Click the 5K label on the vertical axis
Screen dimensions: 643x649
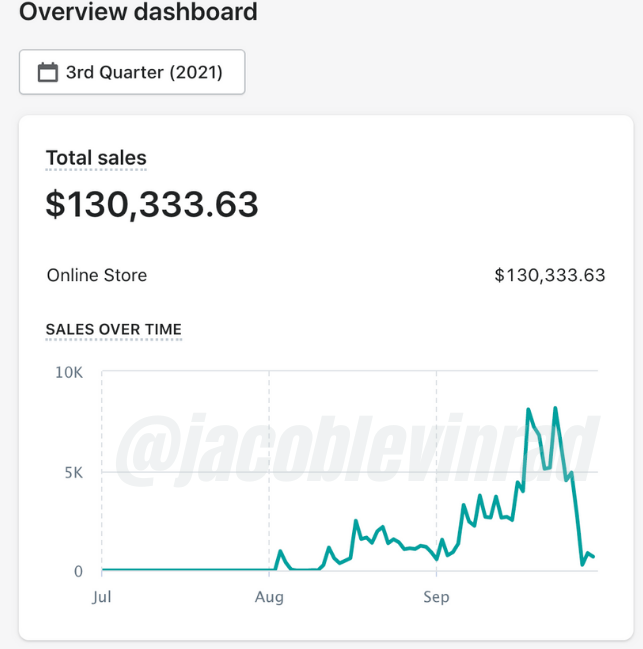[73, 472]
